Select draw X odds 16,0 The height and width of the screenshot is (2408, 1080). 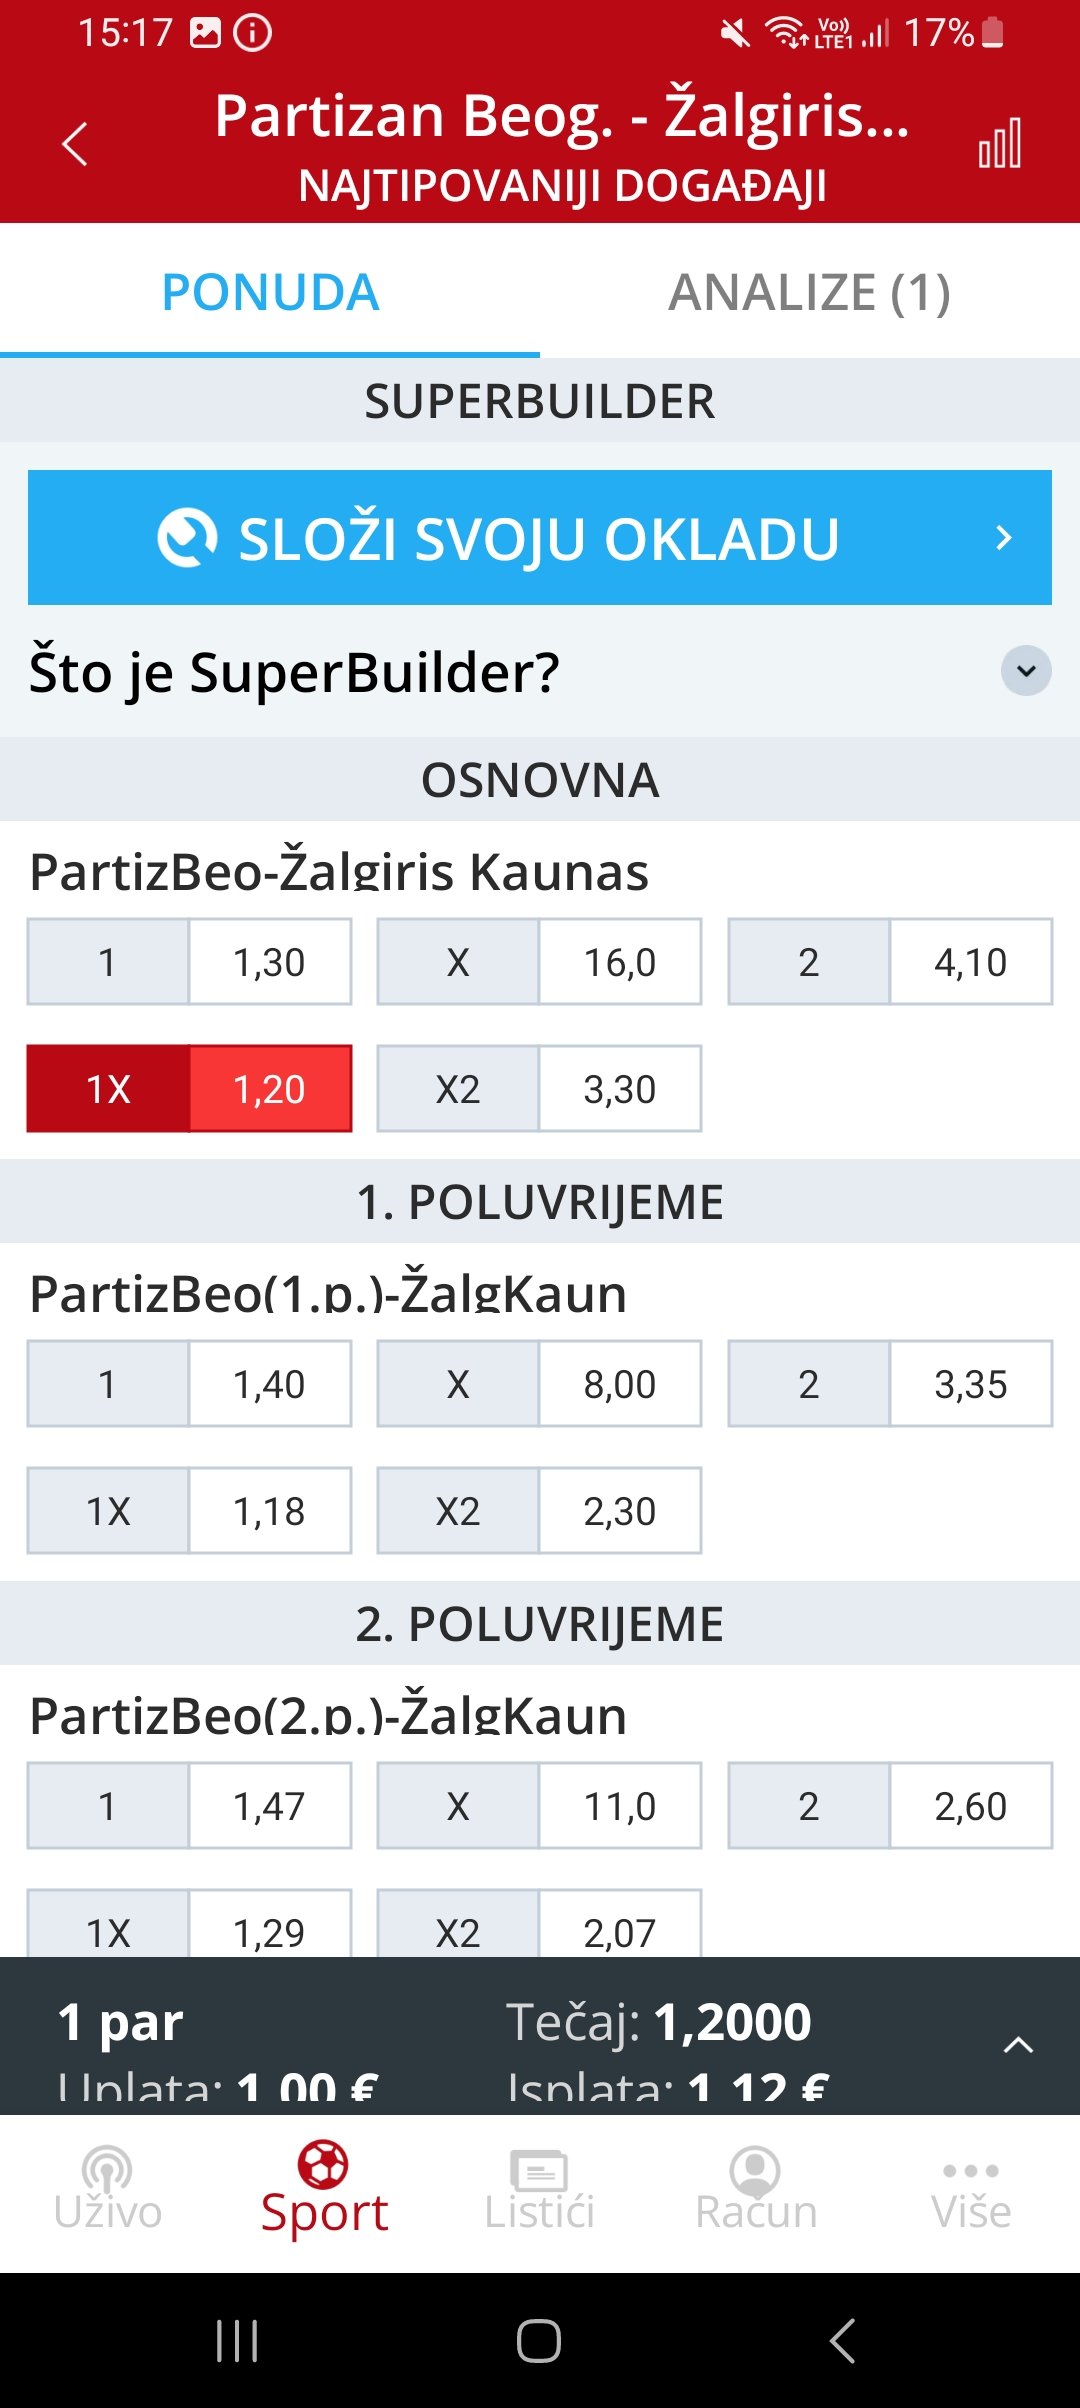539,962
